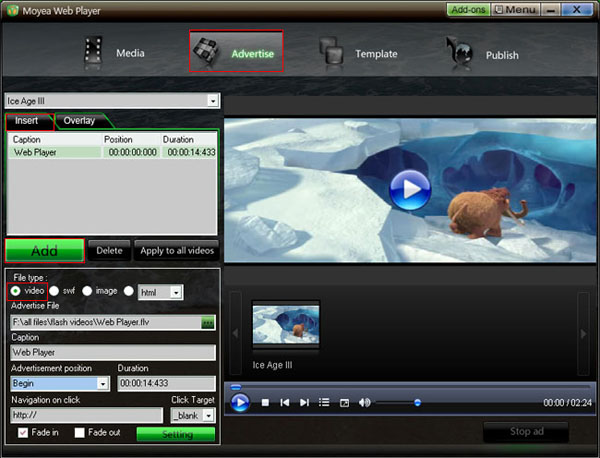Mute audio with the speaker icon
Image resolution: width=600 pixels, height=458 pixels.
coord(364,403)
